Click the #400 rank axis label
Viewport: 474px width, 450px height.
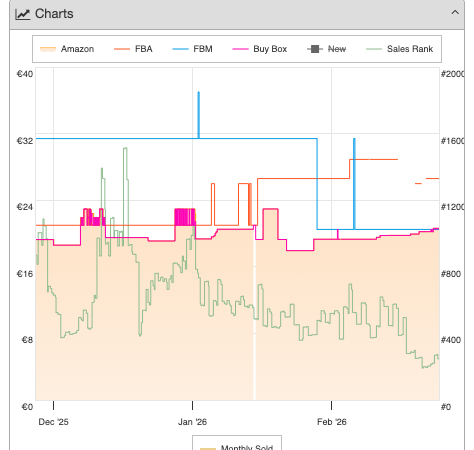(x=451, y=340)
